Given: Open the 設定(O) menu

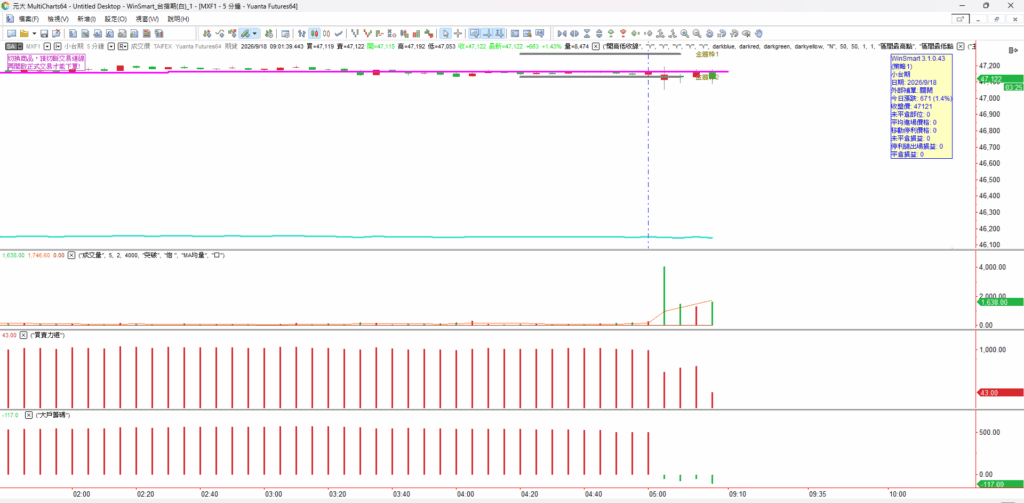Looking at the screenshot, I should [116, 19].
